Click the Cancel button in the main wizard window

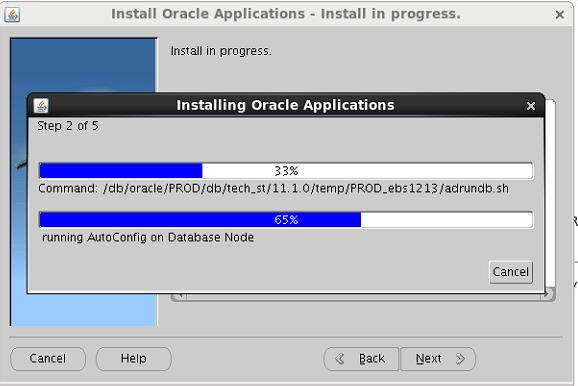click(48, 358)
